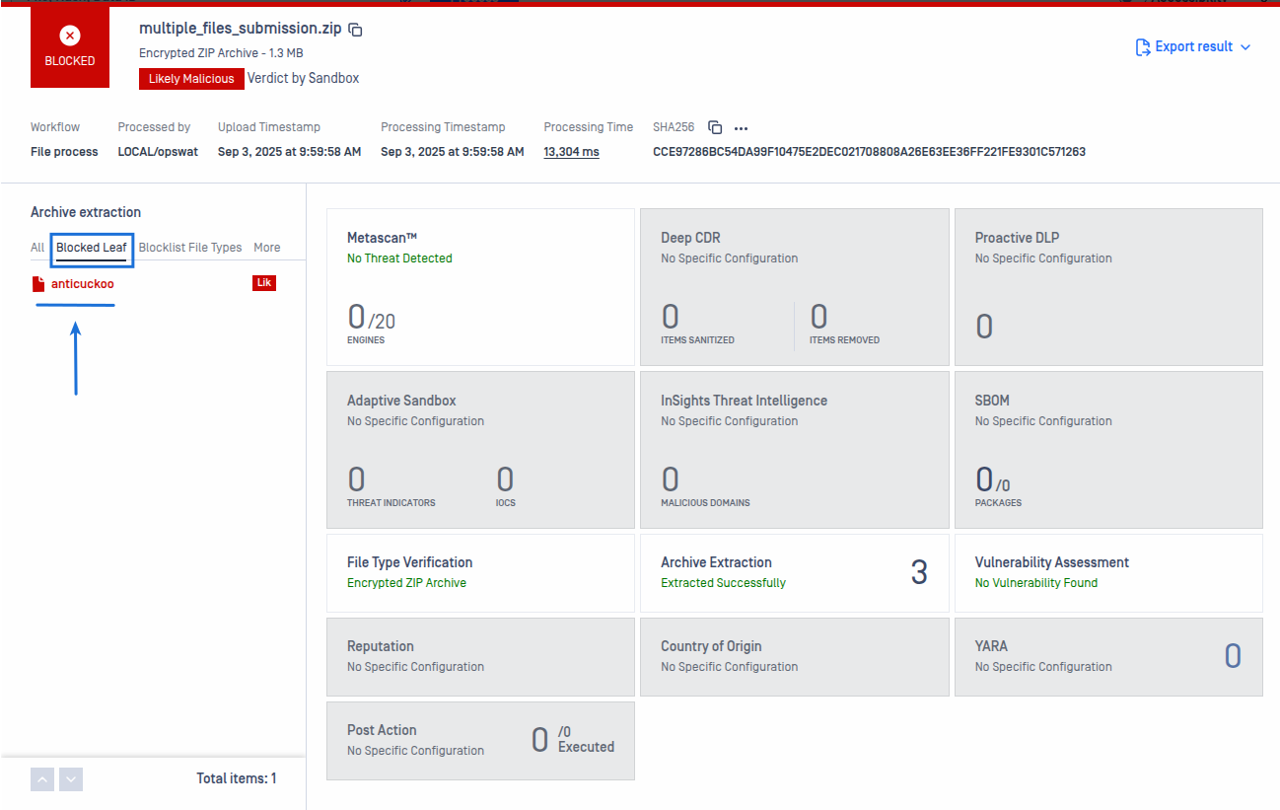Open the More filter dropdown

pos(266,247)
